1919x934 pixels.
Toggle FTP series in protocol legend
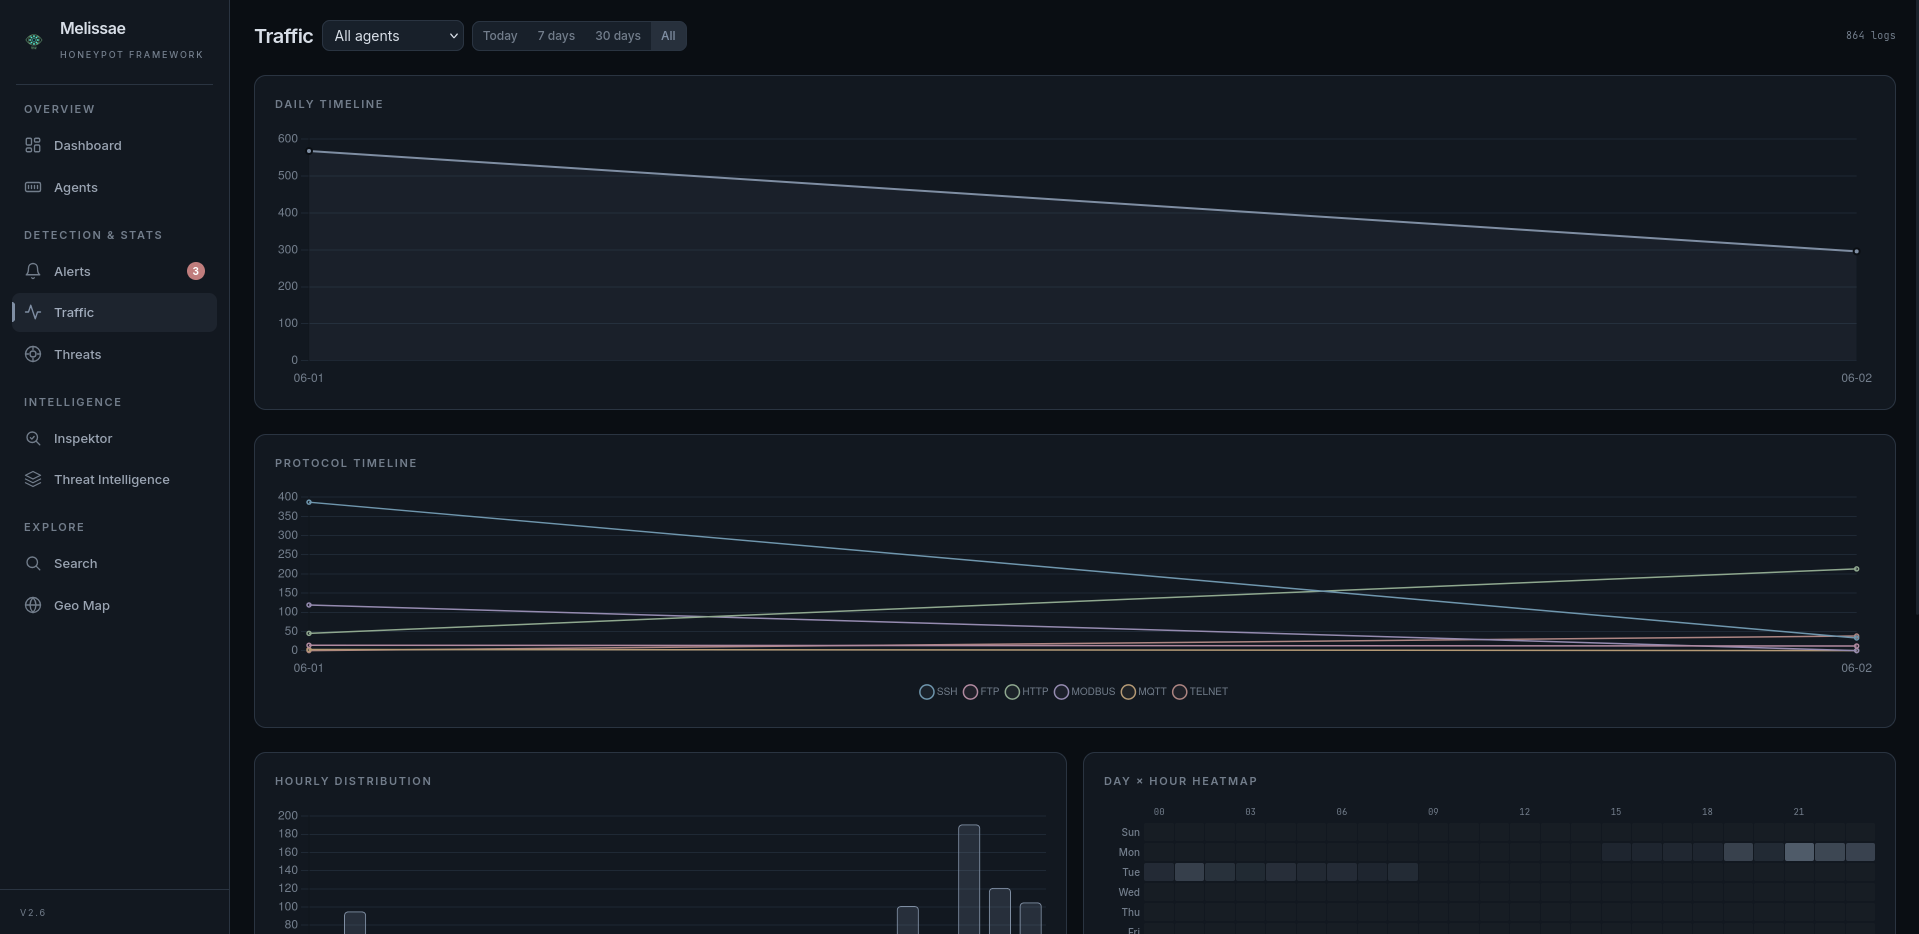(x=981, y=692)
